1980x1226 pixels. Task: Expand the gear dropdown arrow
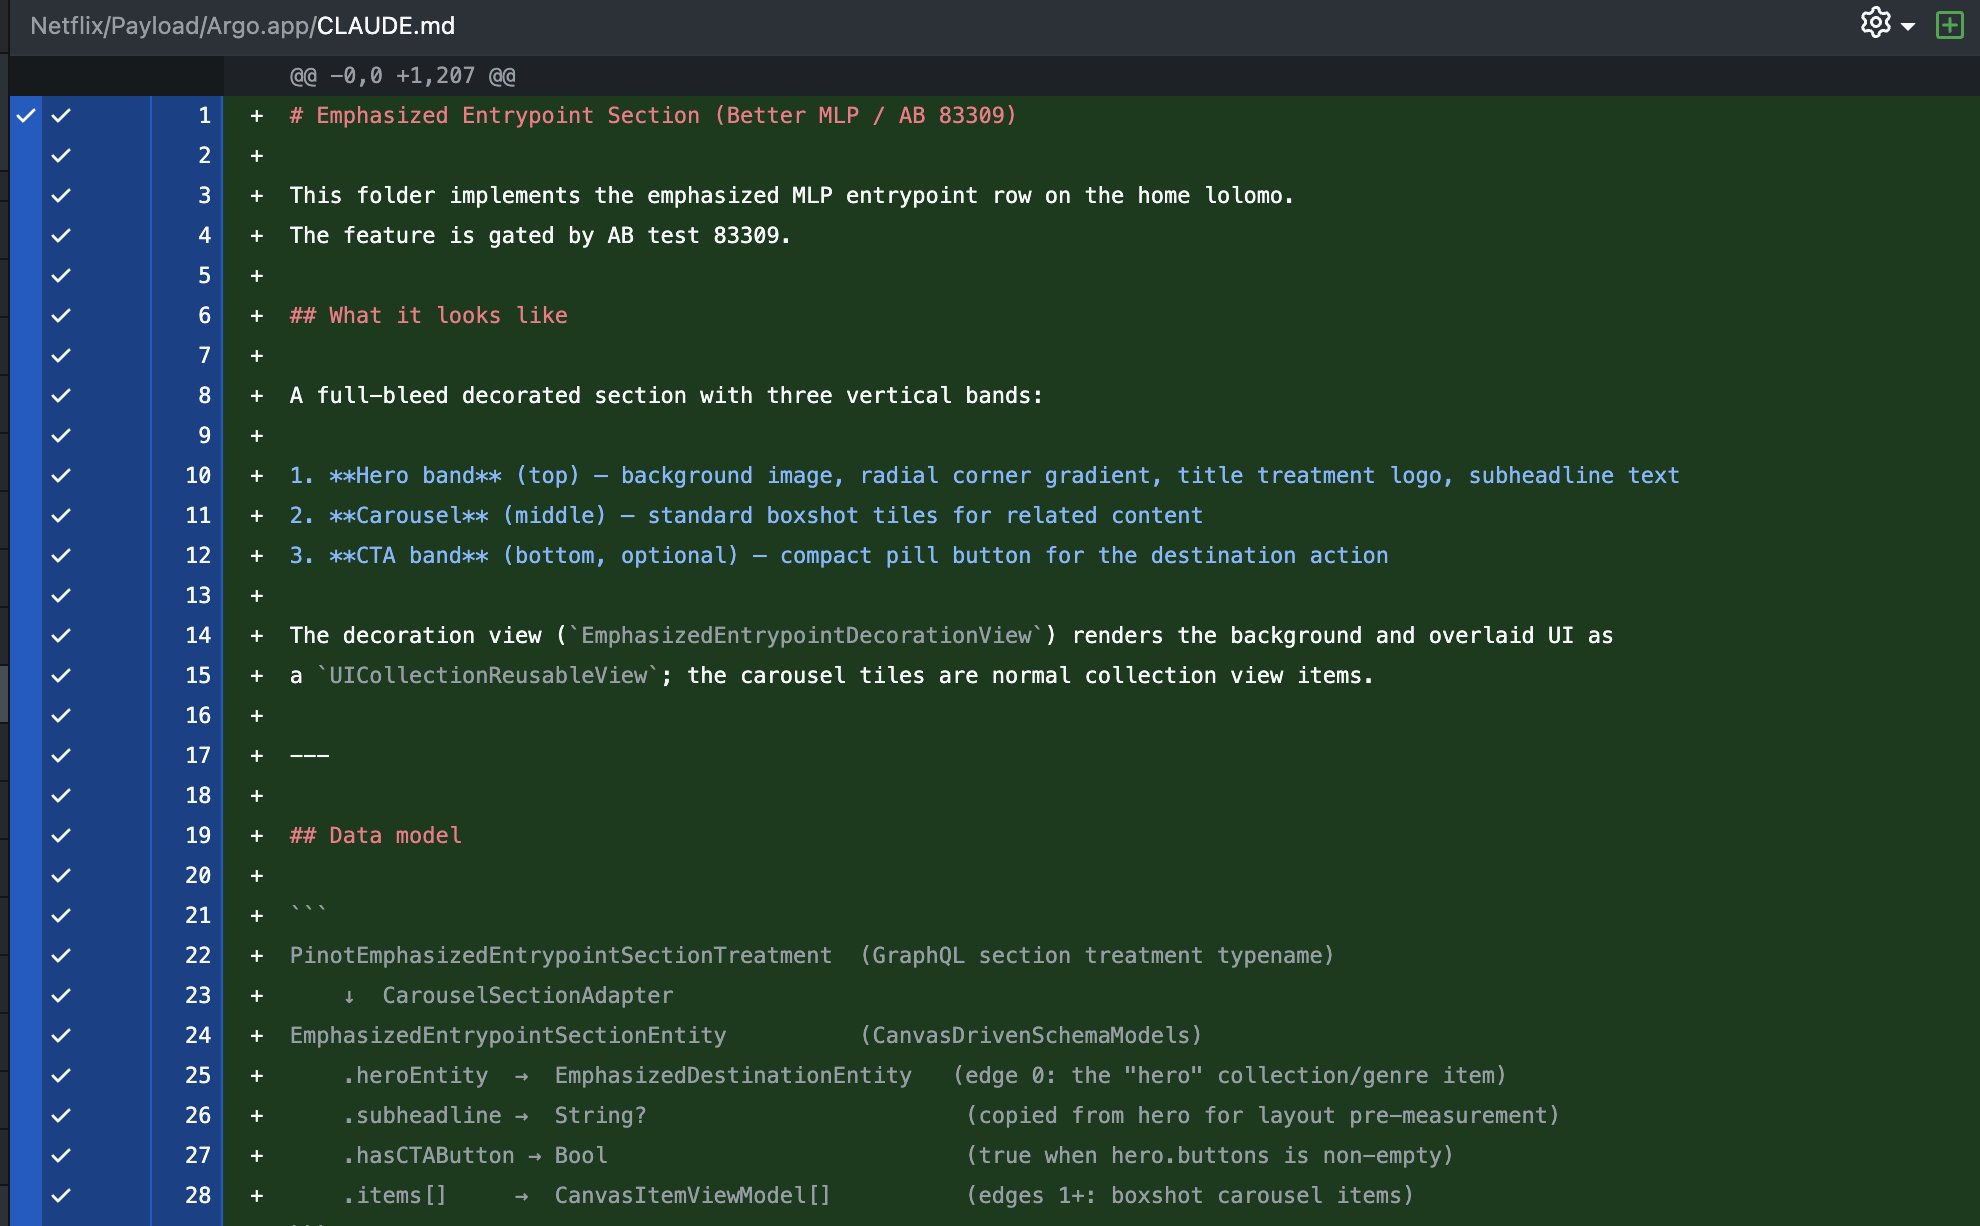[x=1908, y=27]
